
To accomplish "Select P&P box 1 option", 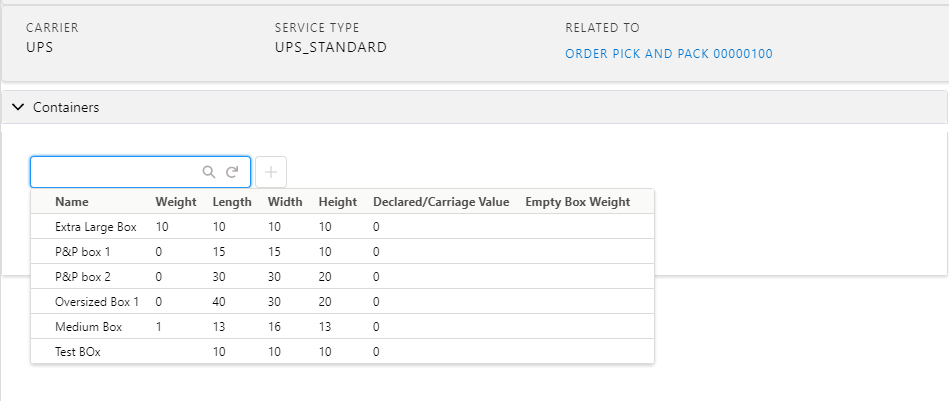I will tap(343, 252).
